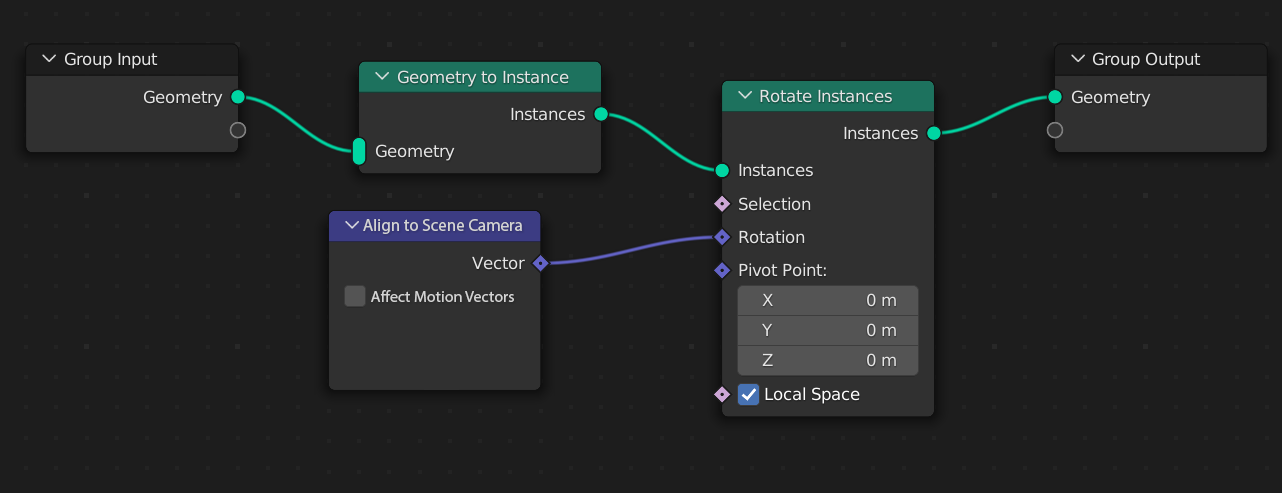This screenshot has height=493, width=1282.
Task: Click the Selection input socket
Action: pyautogui.click(x=722, y=204)
